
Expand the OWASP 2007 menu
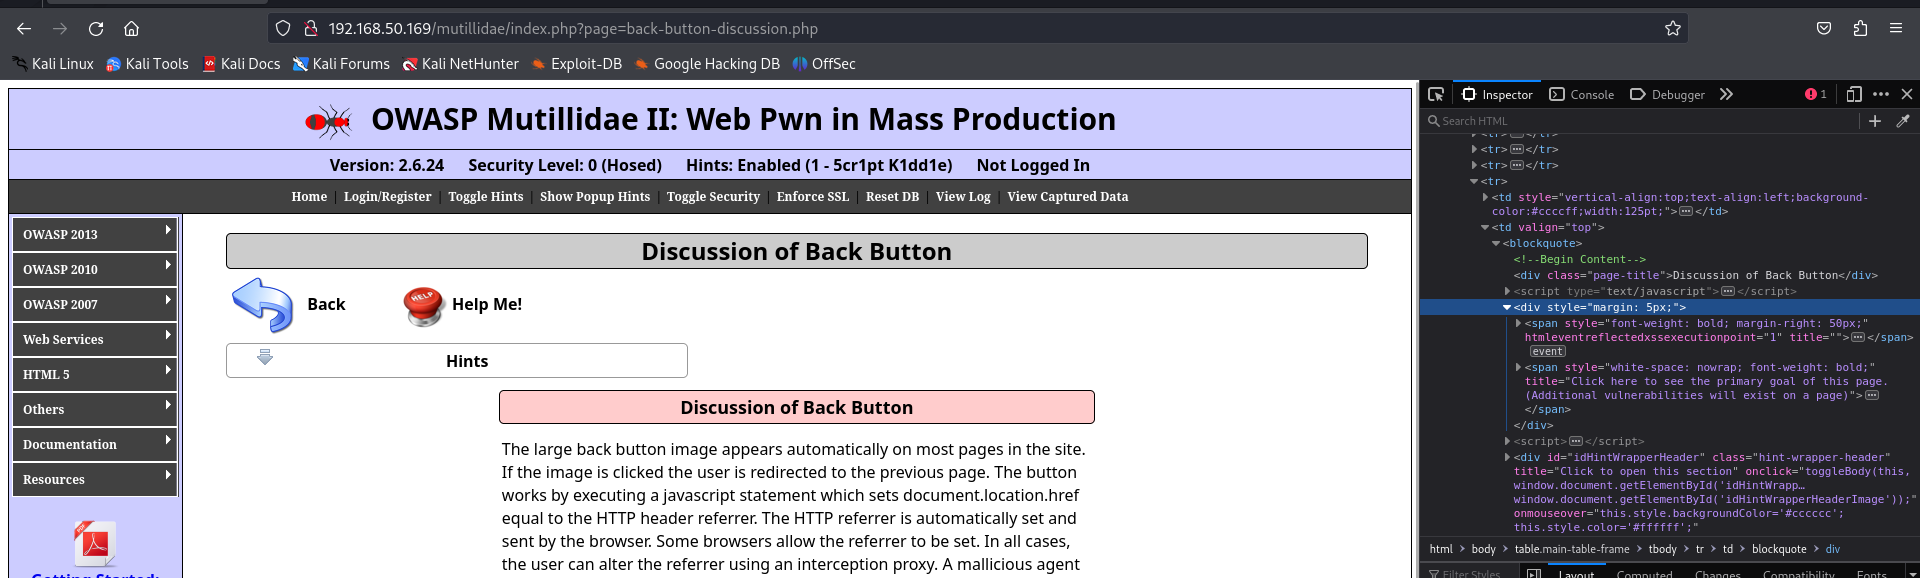[x=95, y=304]
